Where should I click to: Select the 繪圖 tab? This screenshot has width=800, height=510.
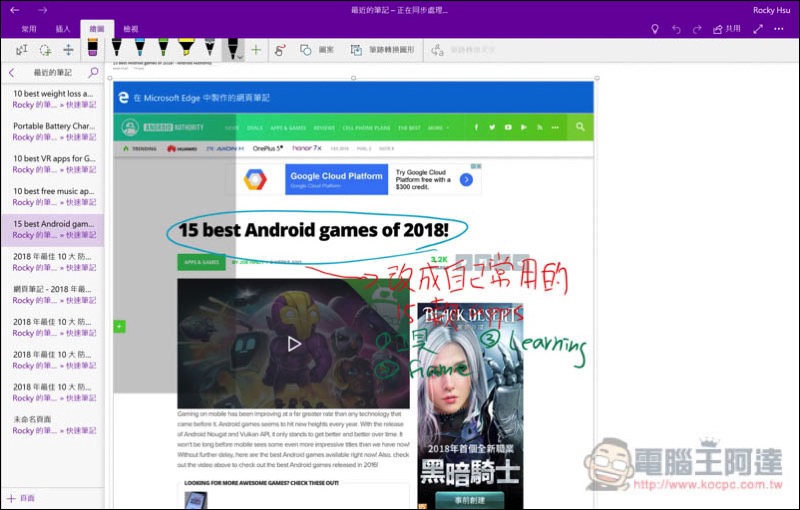(97, 29)
